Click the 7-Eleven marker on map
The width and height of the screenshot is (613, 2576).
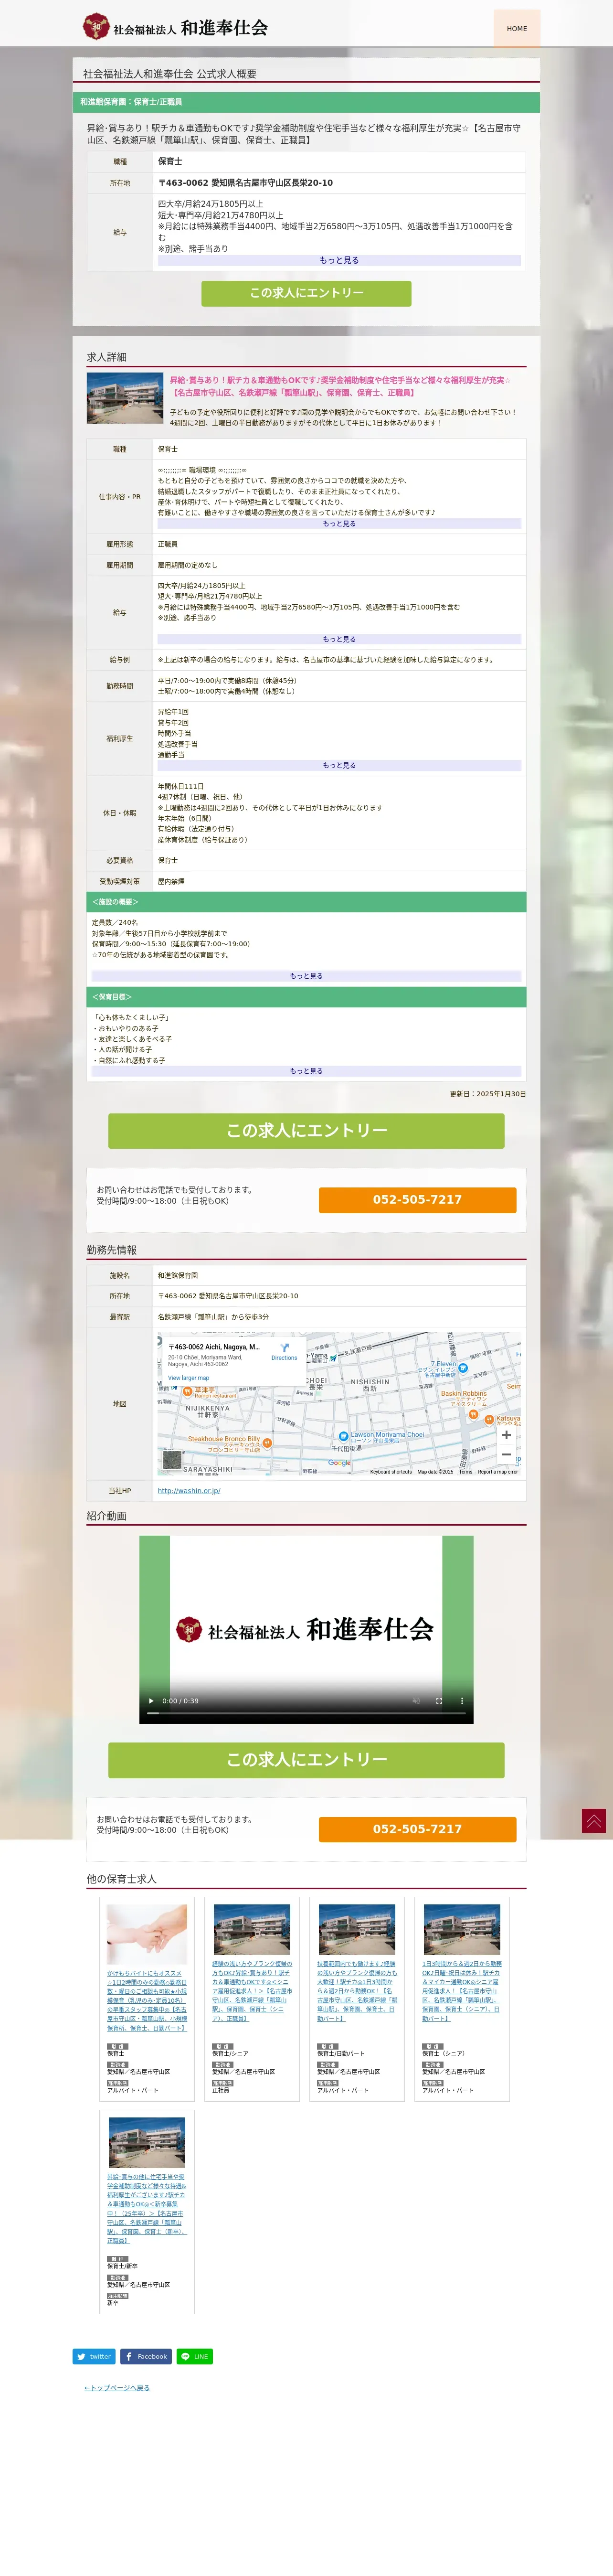tap(463, 1368)
